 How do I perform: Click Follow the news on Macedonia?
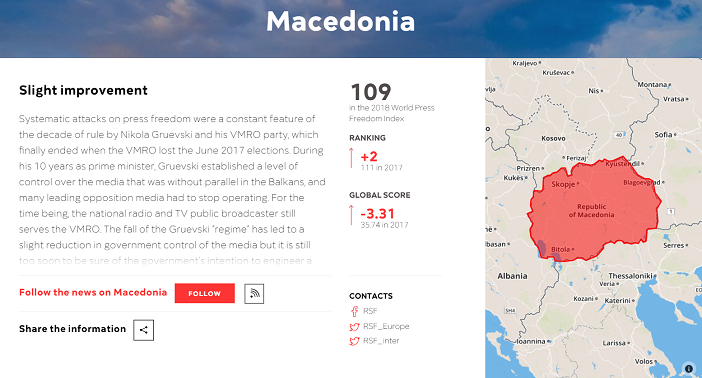click(x=93, y=292)
